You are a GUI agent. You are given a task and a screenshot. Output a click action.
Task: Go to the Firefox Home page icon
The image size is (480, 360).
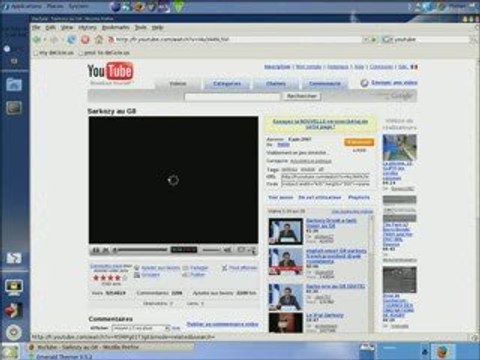click(x=99, y=39)
